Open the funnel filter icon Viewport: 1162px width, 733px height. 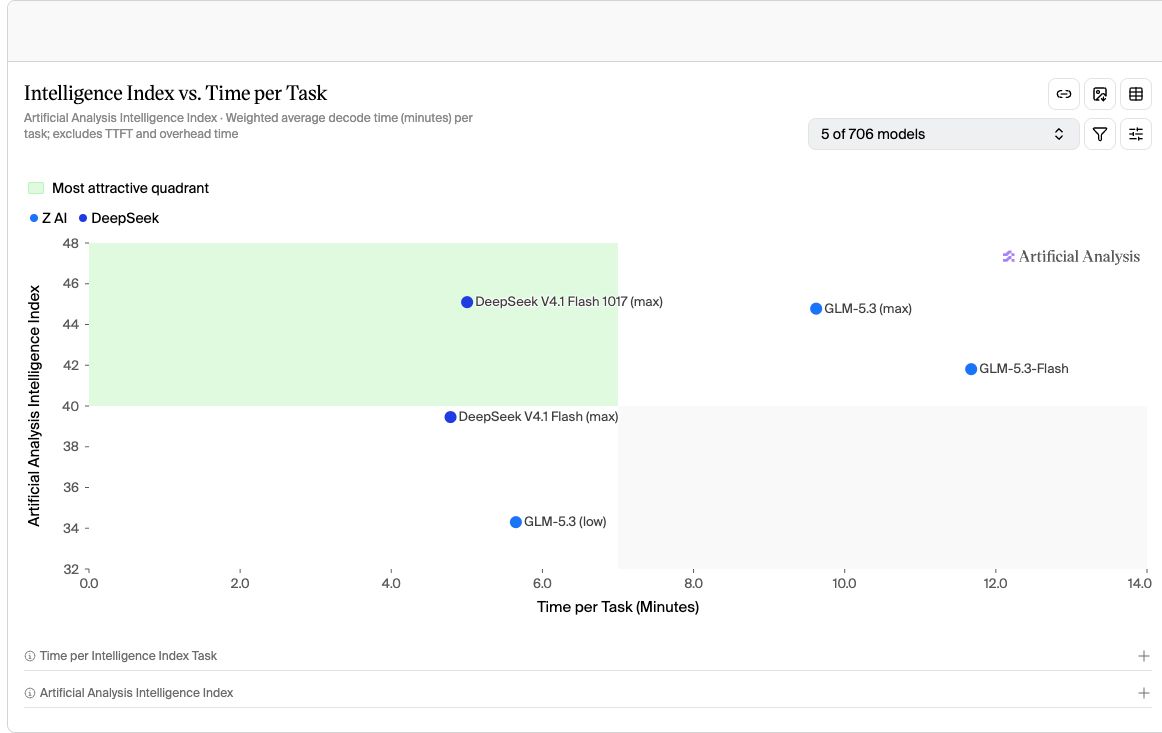[x=1100, y=134]
